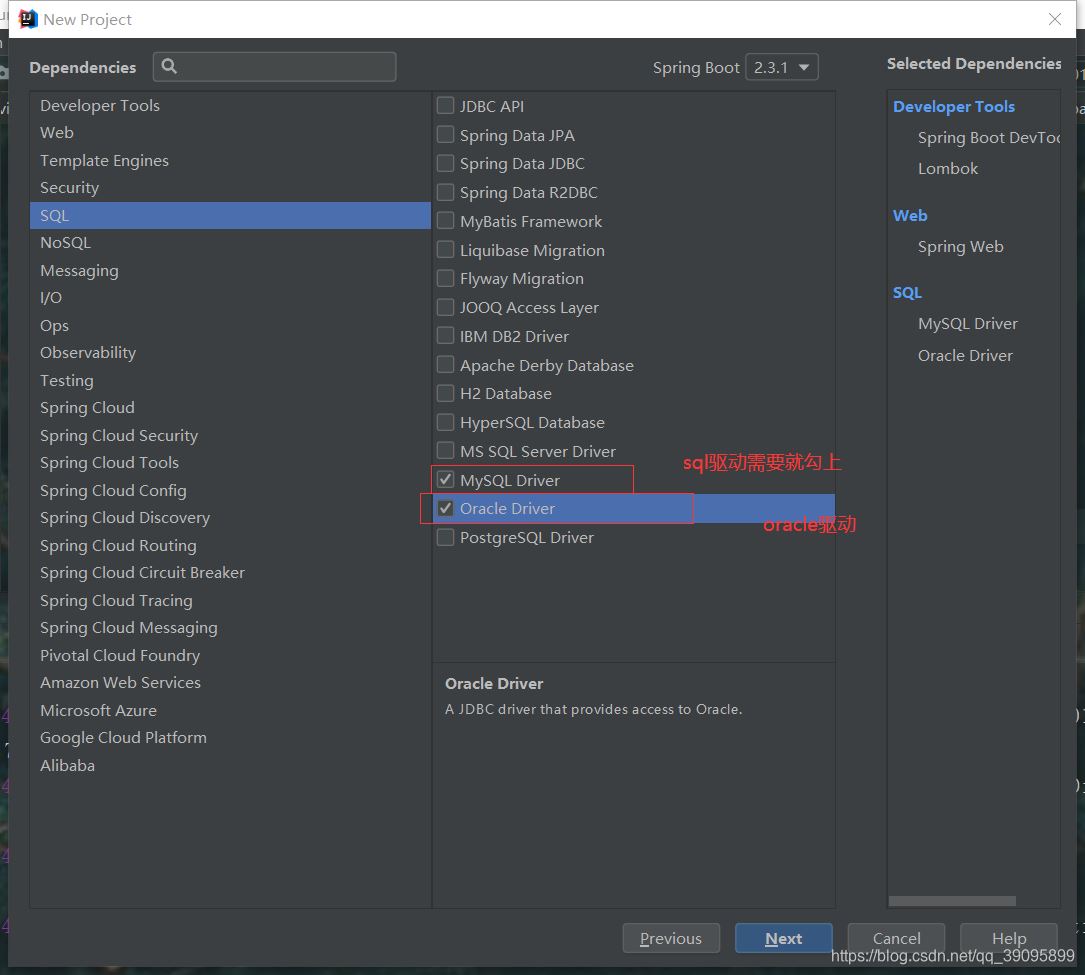Open Help for this dialog
Screen dimensions: 1085x975
pos(1008,938)
